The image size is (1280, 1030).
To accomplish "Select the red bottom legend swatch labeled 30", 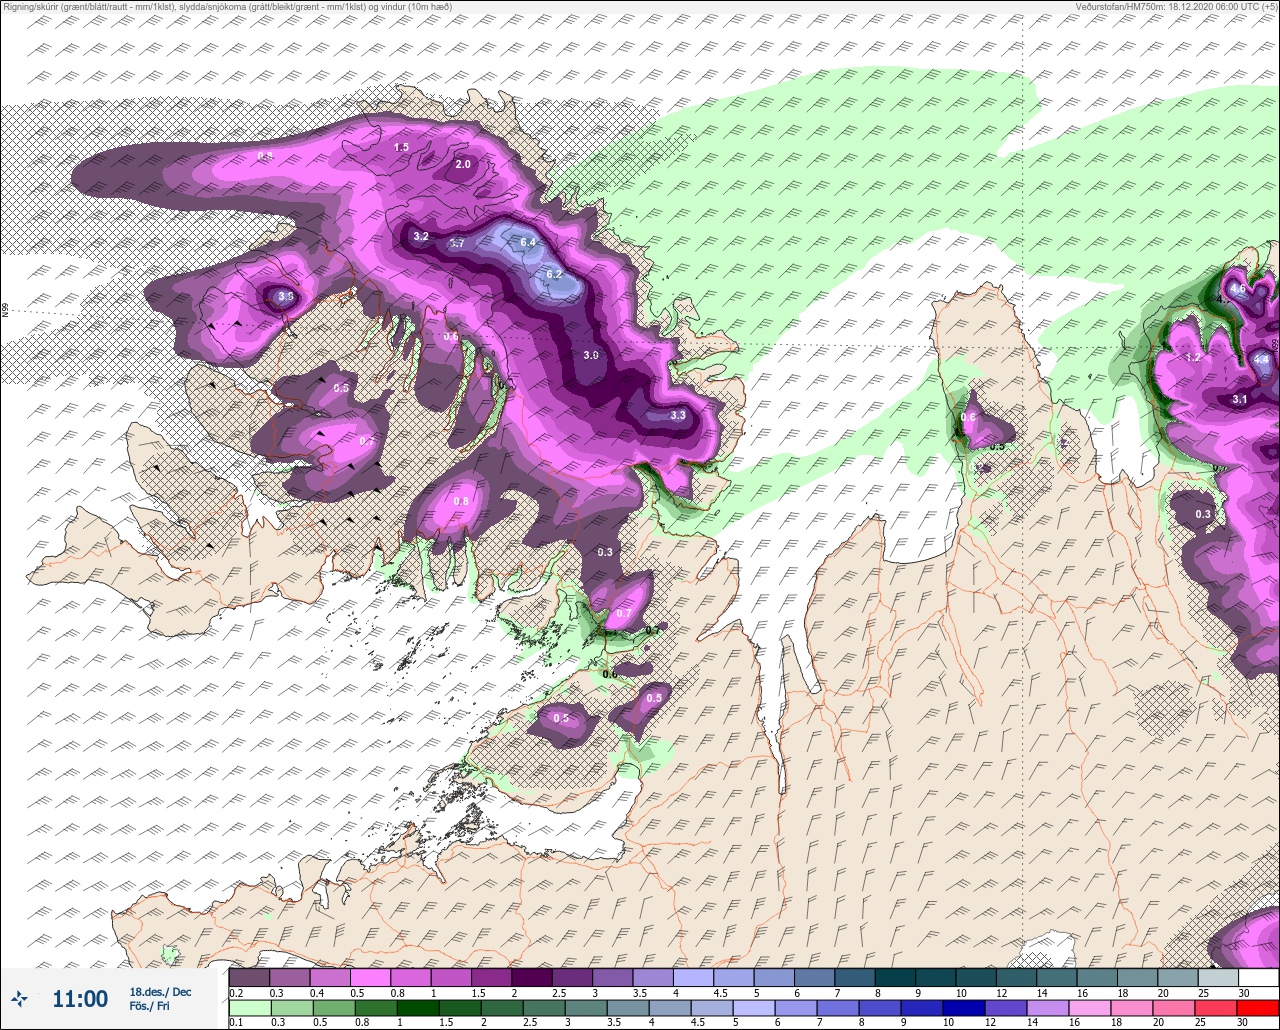I will click(1258, 1007).
